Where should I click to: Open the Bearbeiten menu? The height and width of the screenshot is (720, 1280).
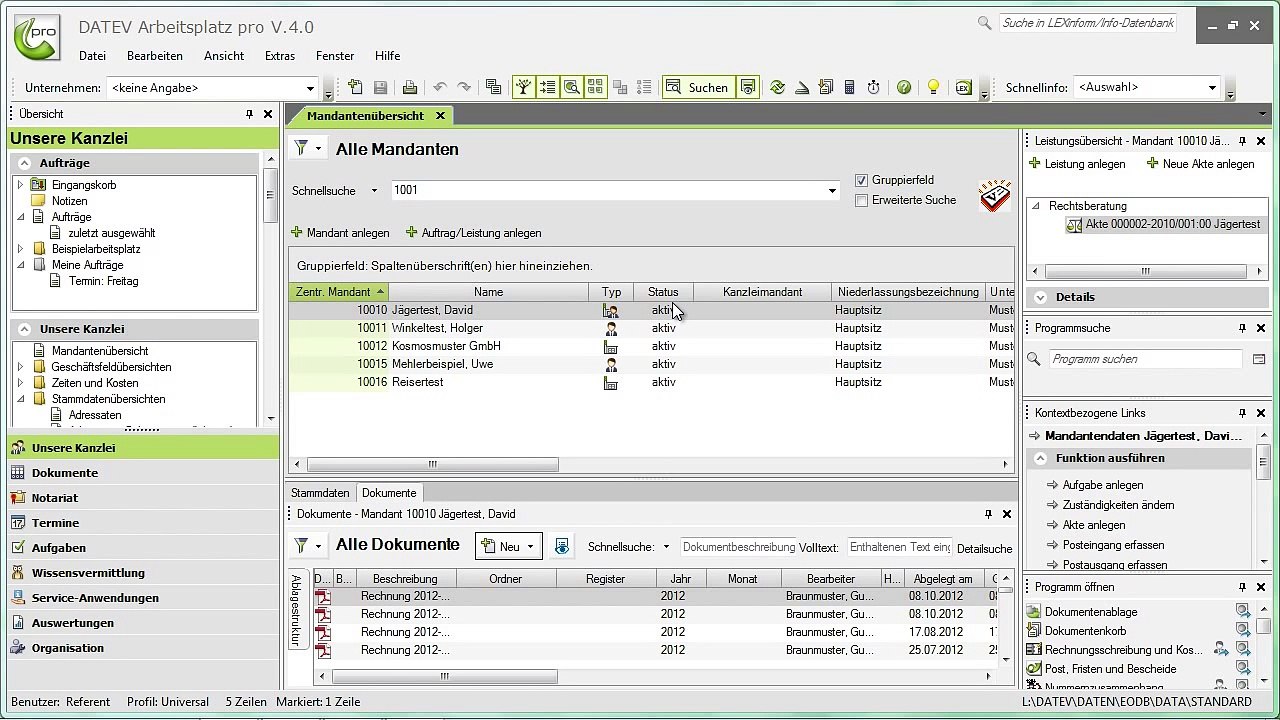pos(155,56)
